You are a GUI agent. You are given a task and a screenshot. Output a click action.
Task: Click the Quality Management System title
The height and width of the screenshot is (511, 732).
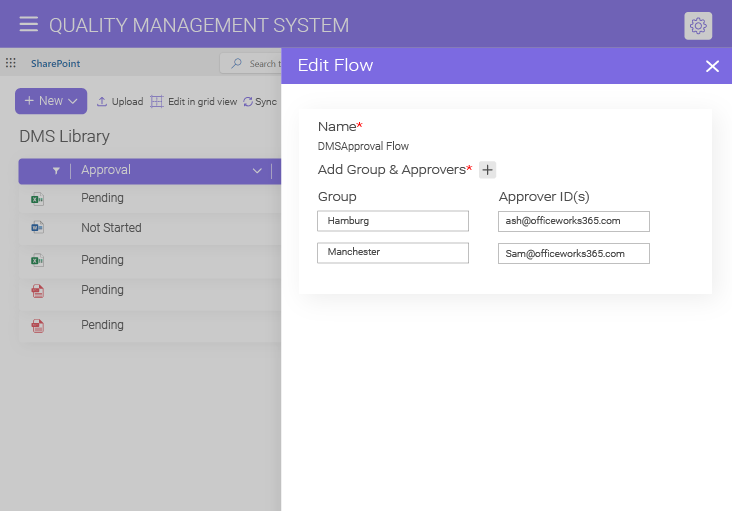[199, 25]
